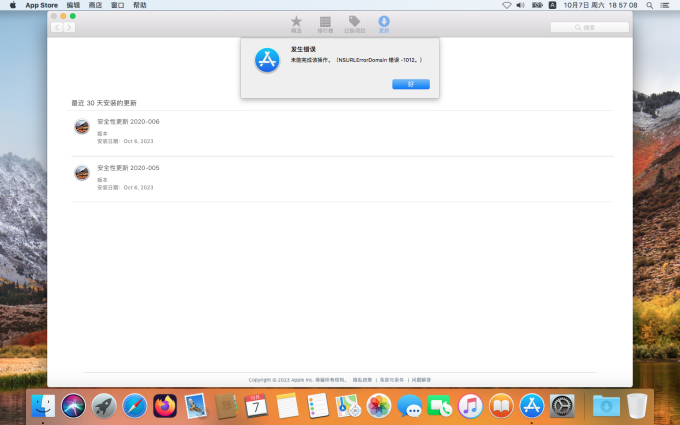
Task: Click the App Store icon in the error dialog
Action: click(x=267, y=60)
